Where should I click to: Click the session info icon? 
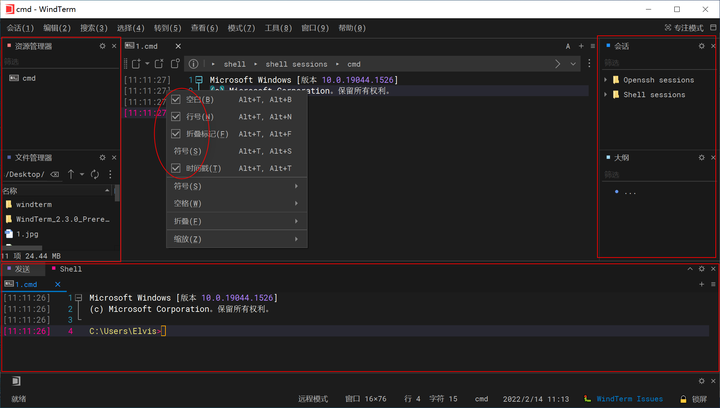pos(193,64)
